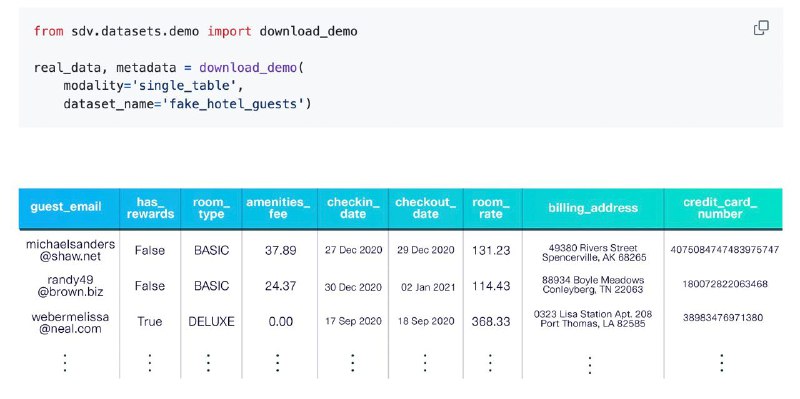
Task: Click the amenities fee 24.37 cell
Action: point(280,286)
